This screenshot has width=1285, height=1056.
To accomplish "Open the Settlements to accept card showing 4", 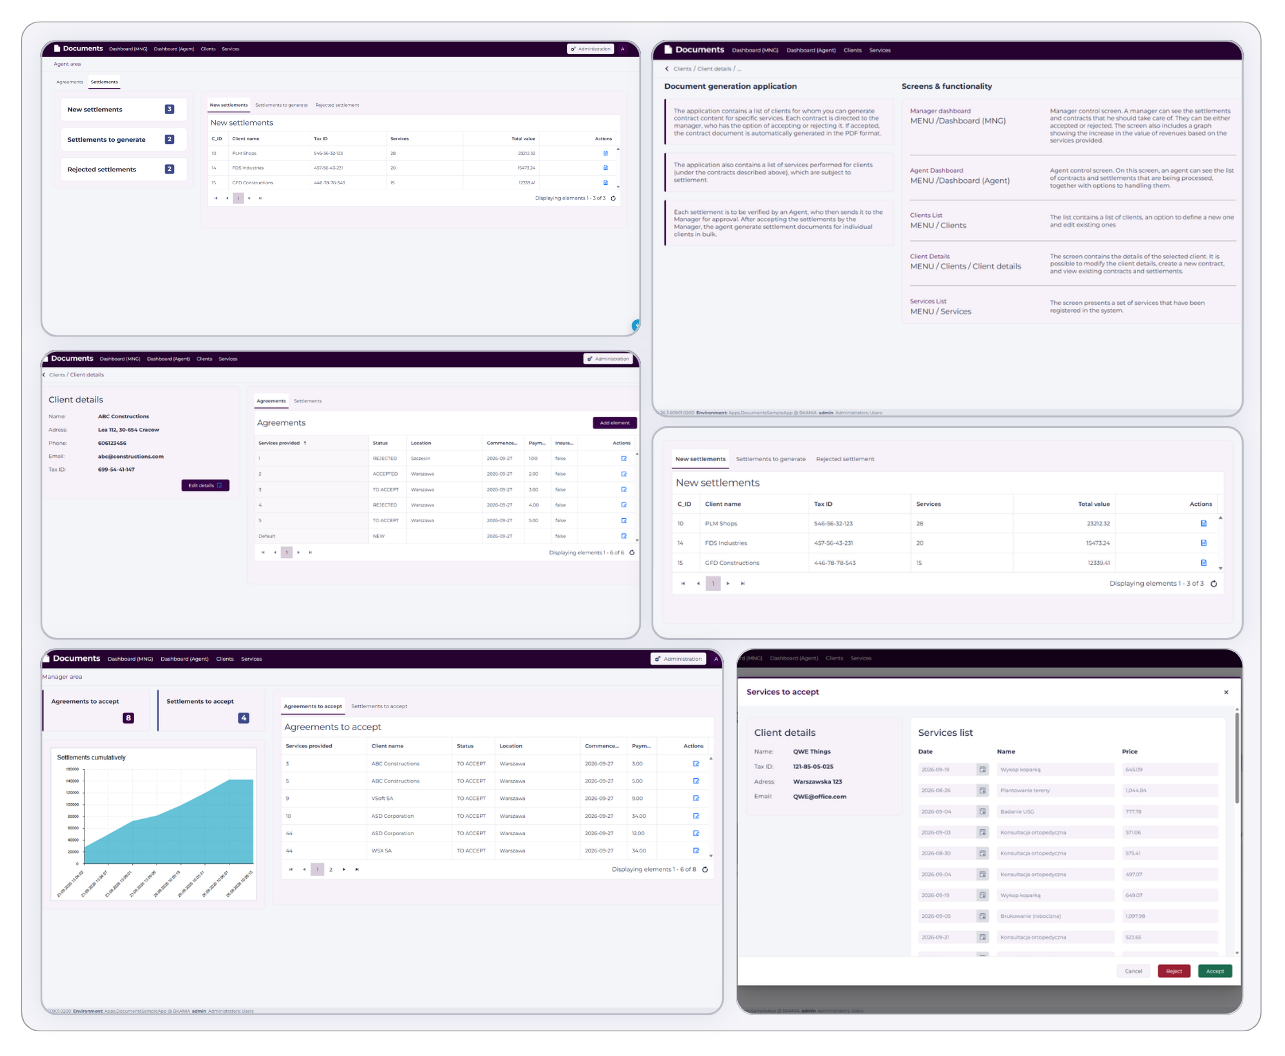I will coord(210,708).
